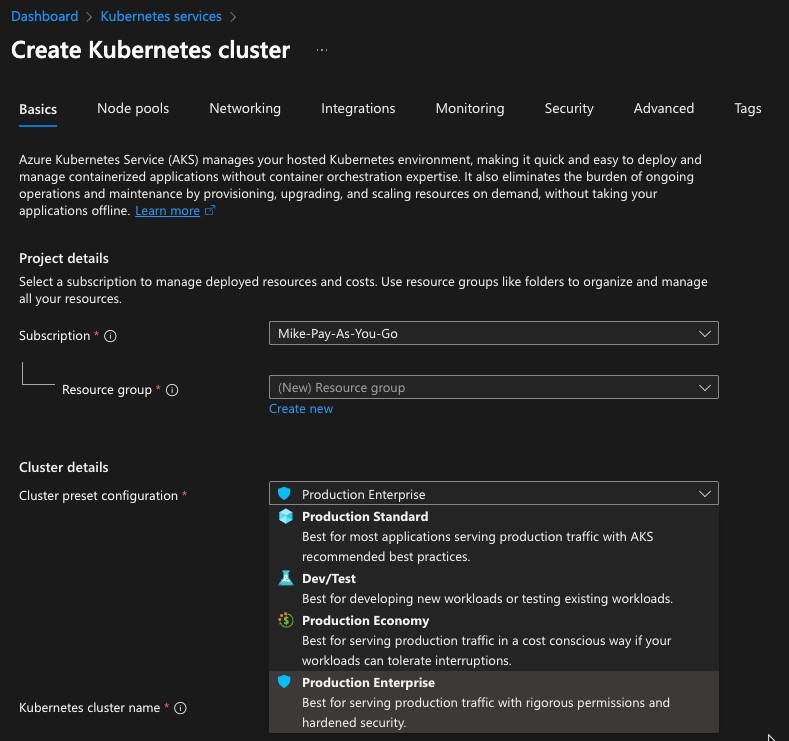Viewport: 789px width, 741px height.
Task: Click the Dev/Test flask icon
Action: coord(285,579)
